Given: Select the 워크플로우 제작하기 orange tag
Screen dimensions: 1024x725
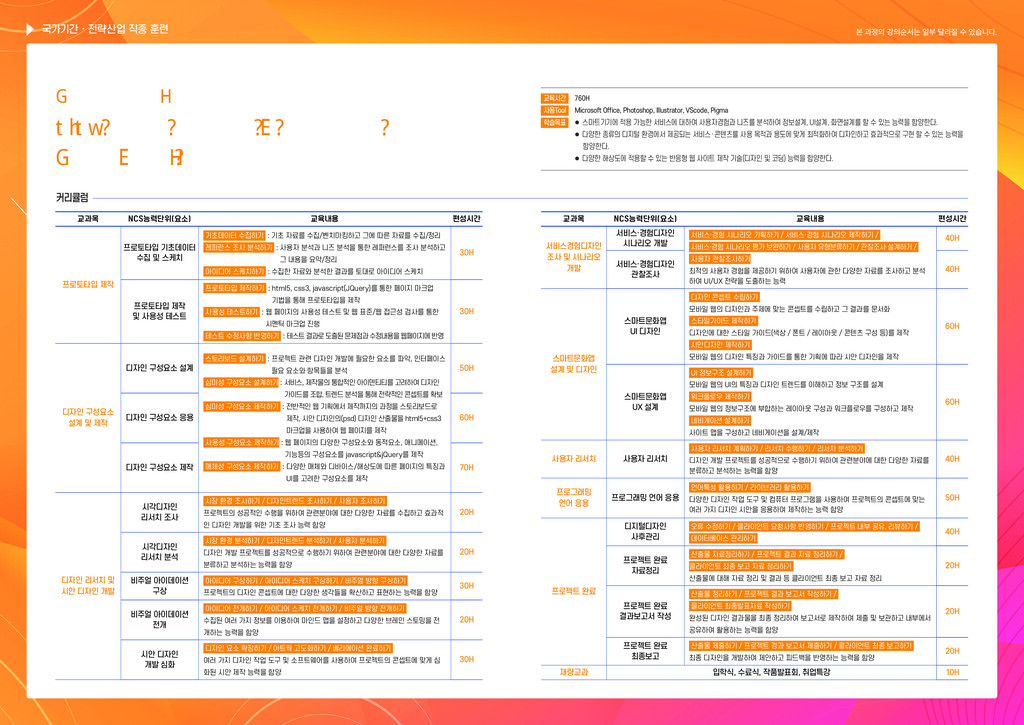Looking at the screenshot, I should coord(720,397).
